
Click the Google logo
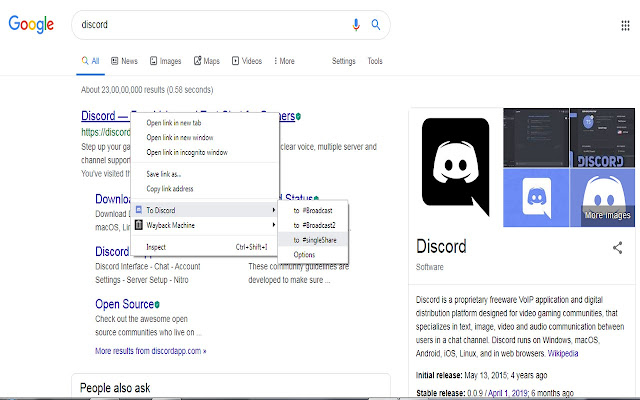tap(31, 24)
